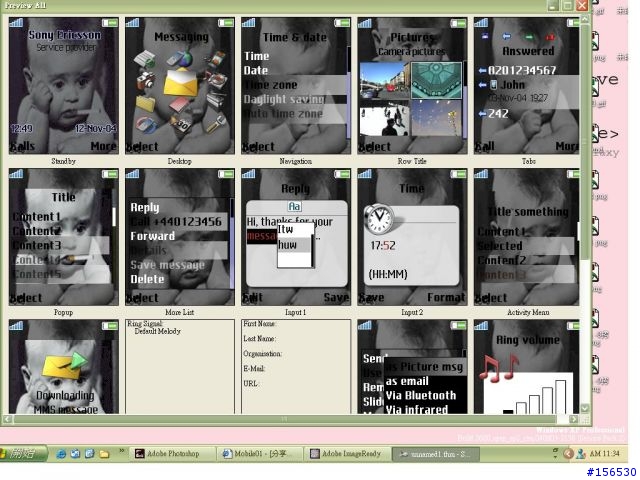The height and width of the screenshot is (480, 640).
Task: Click the 17:52 time value
Action: click(x=383, y=245)
